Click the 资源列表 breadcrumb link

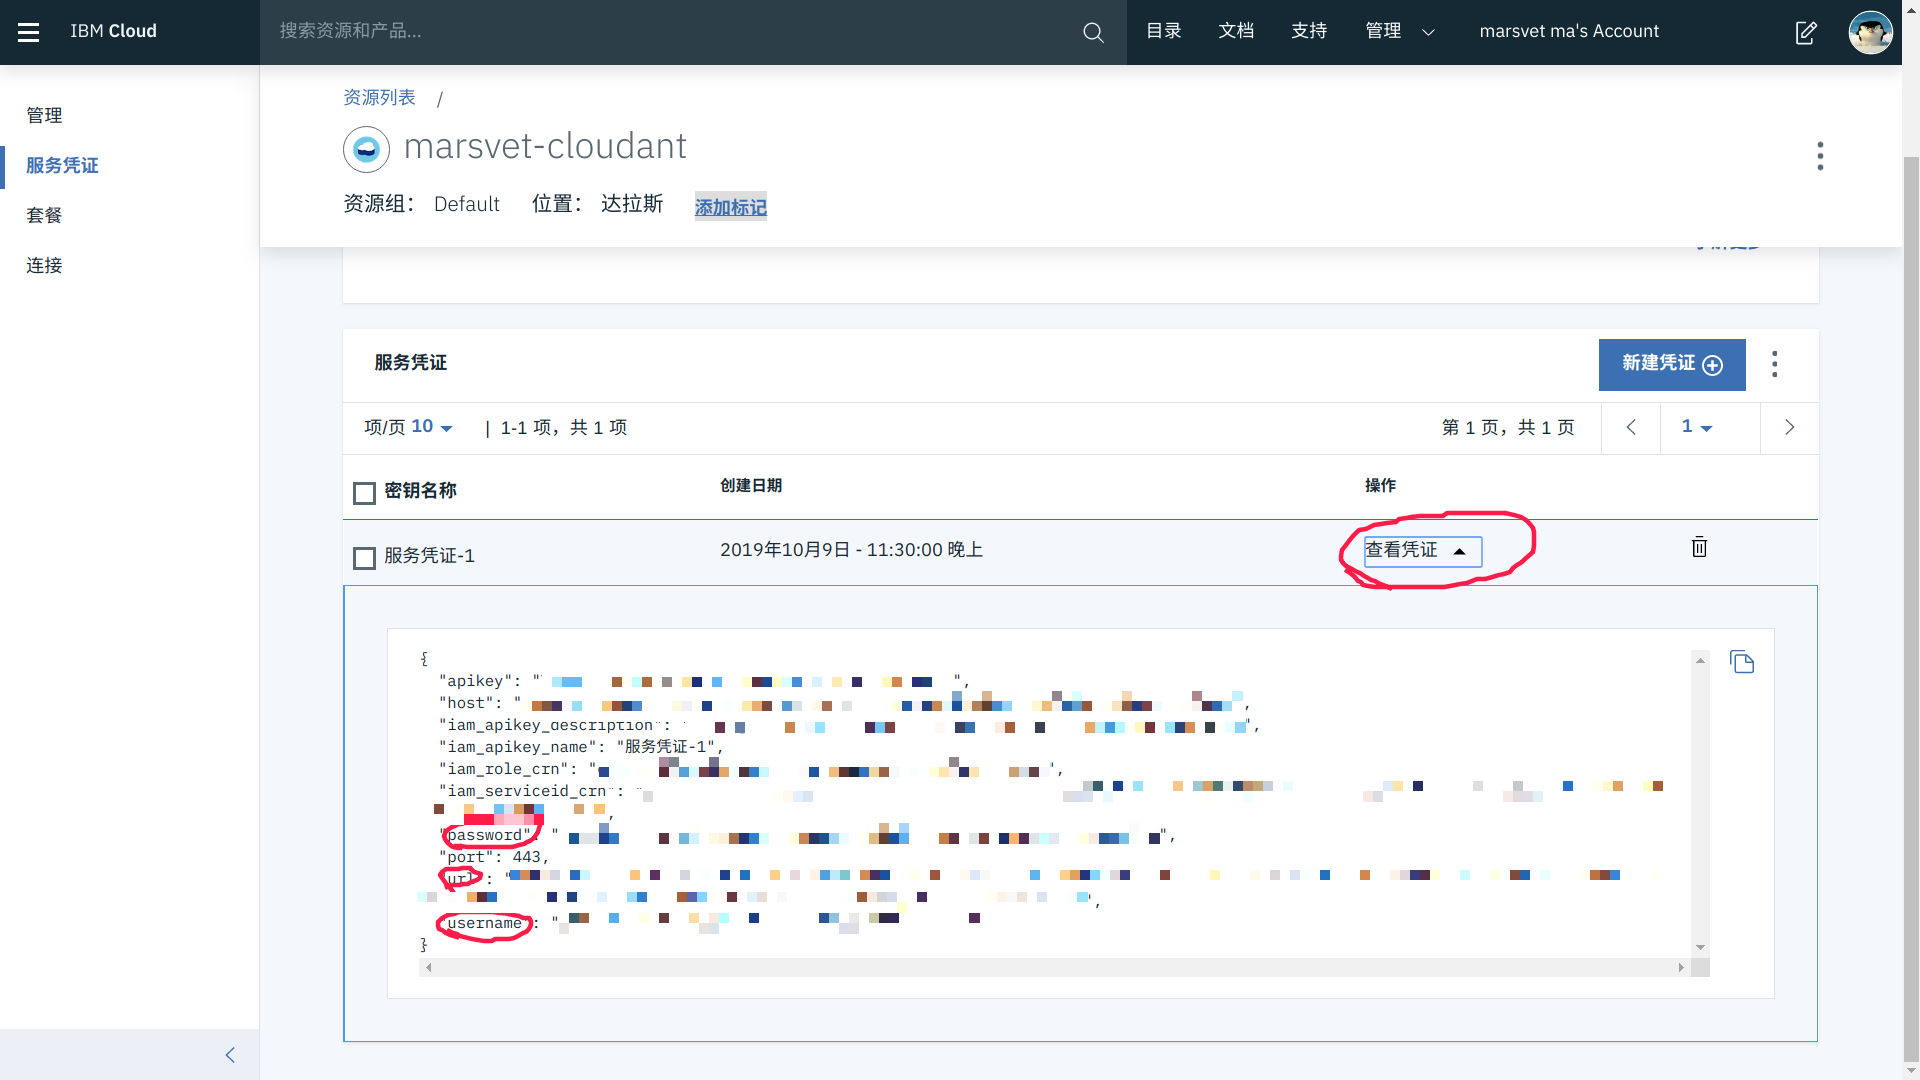pos(379,97)
